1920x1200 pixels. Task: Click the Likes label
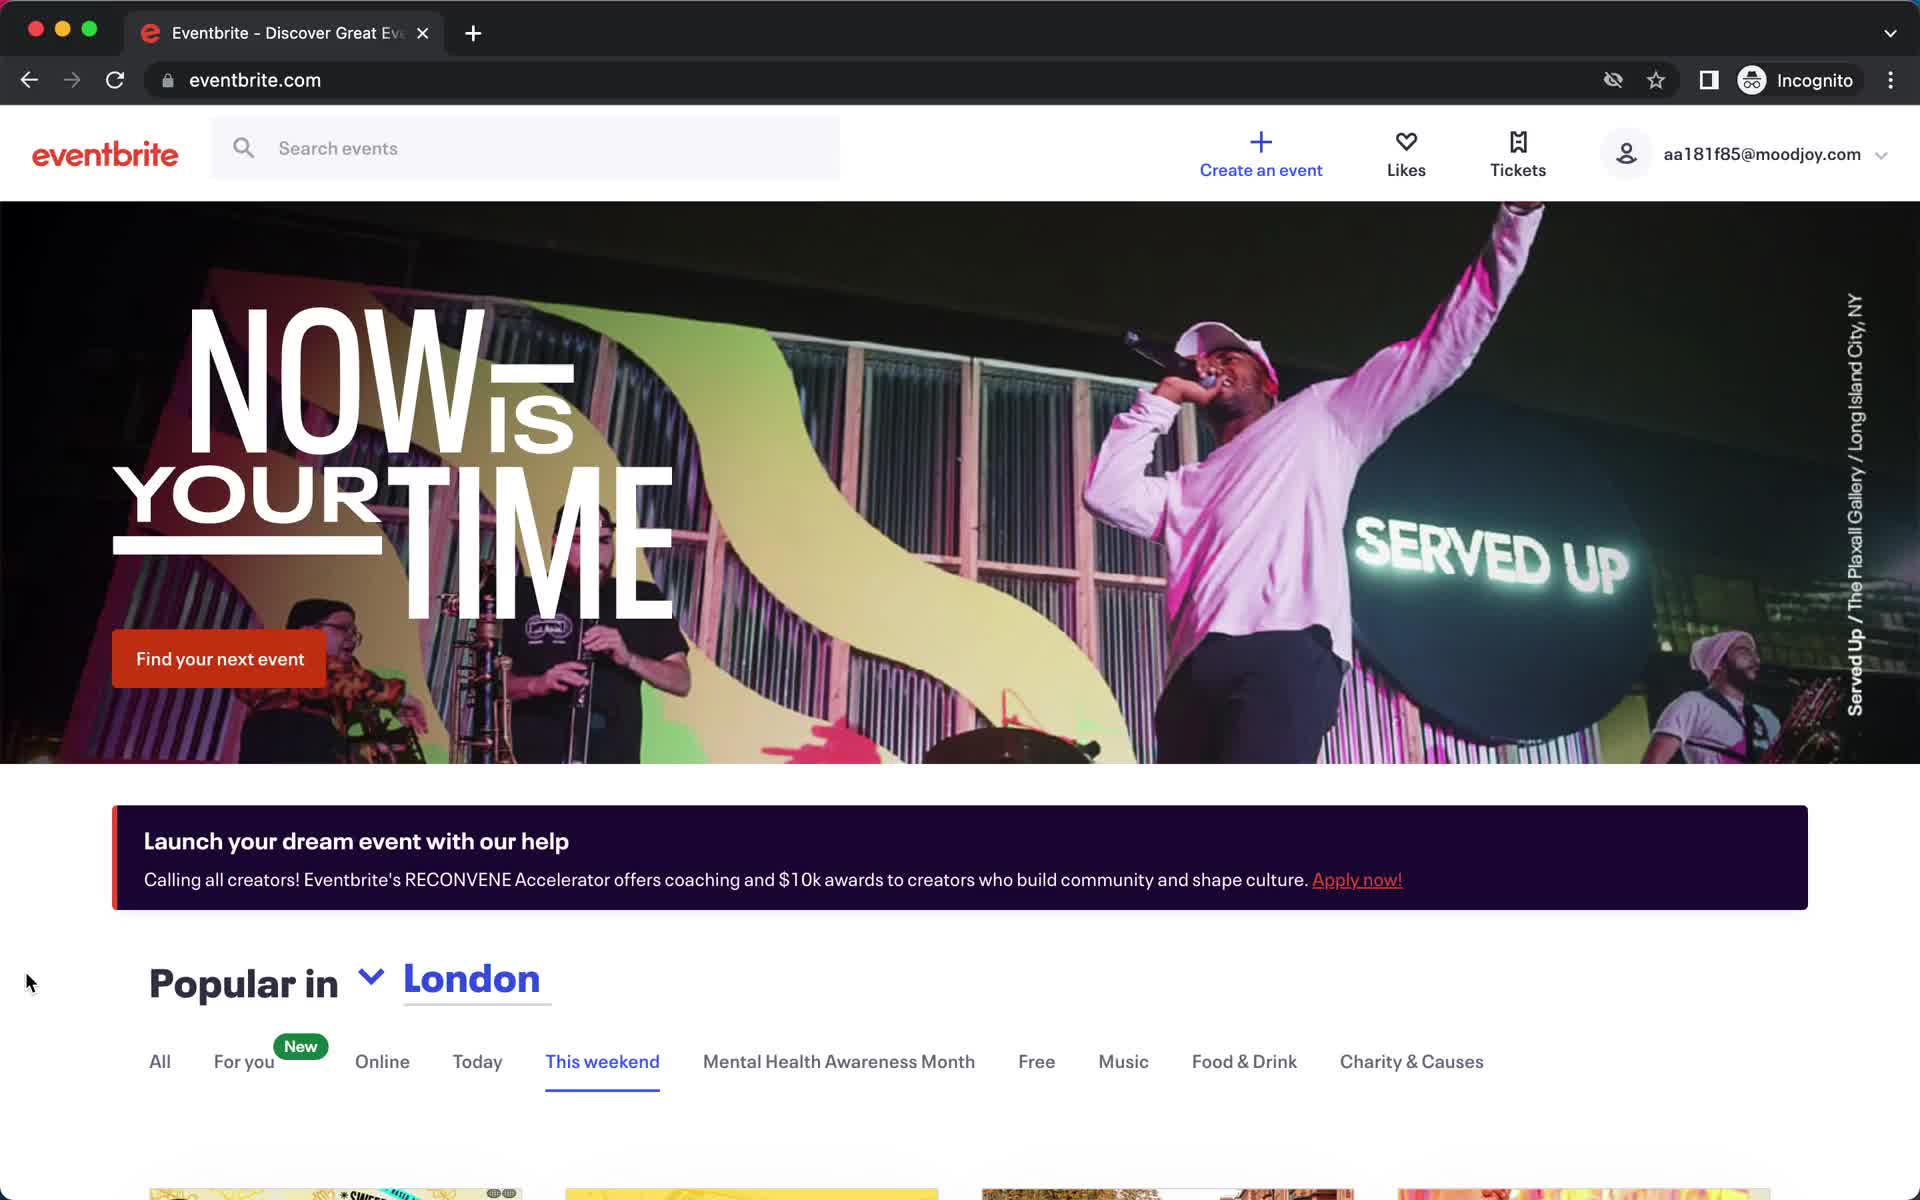click(1406, 170)
